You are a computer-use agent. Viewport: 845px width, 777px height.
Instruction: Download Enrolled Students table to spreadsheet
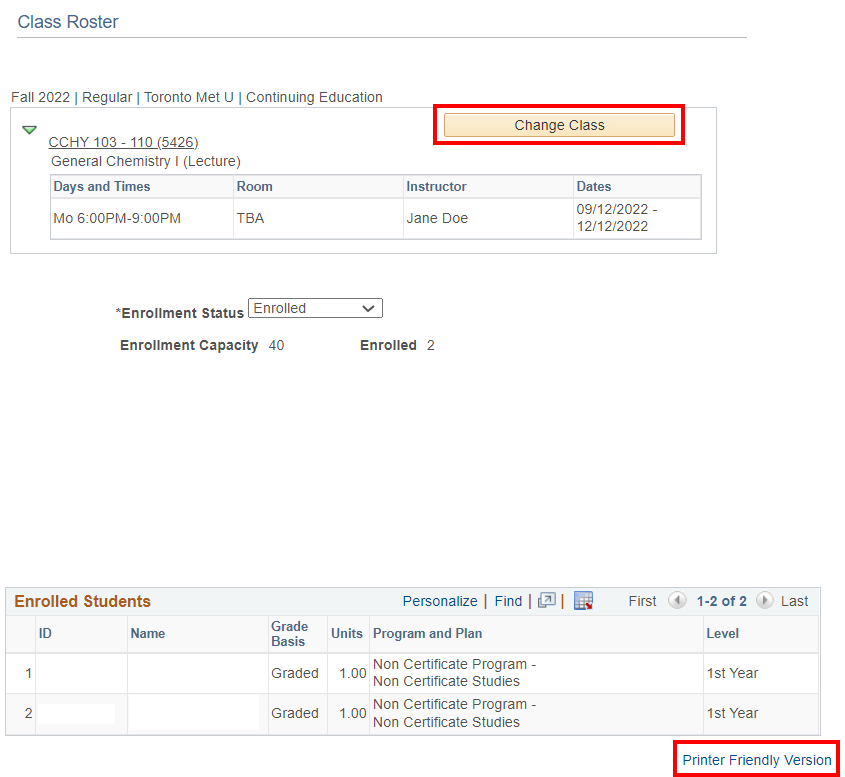point(583,601)
